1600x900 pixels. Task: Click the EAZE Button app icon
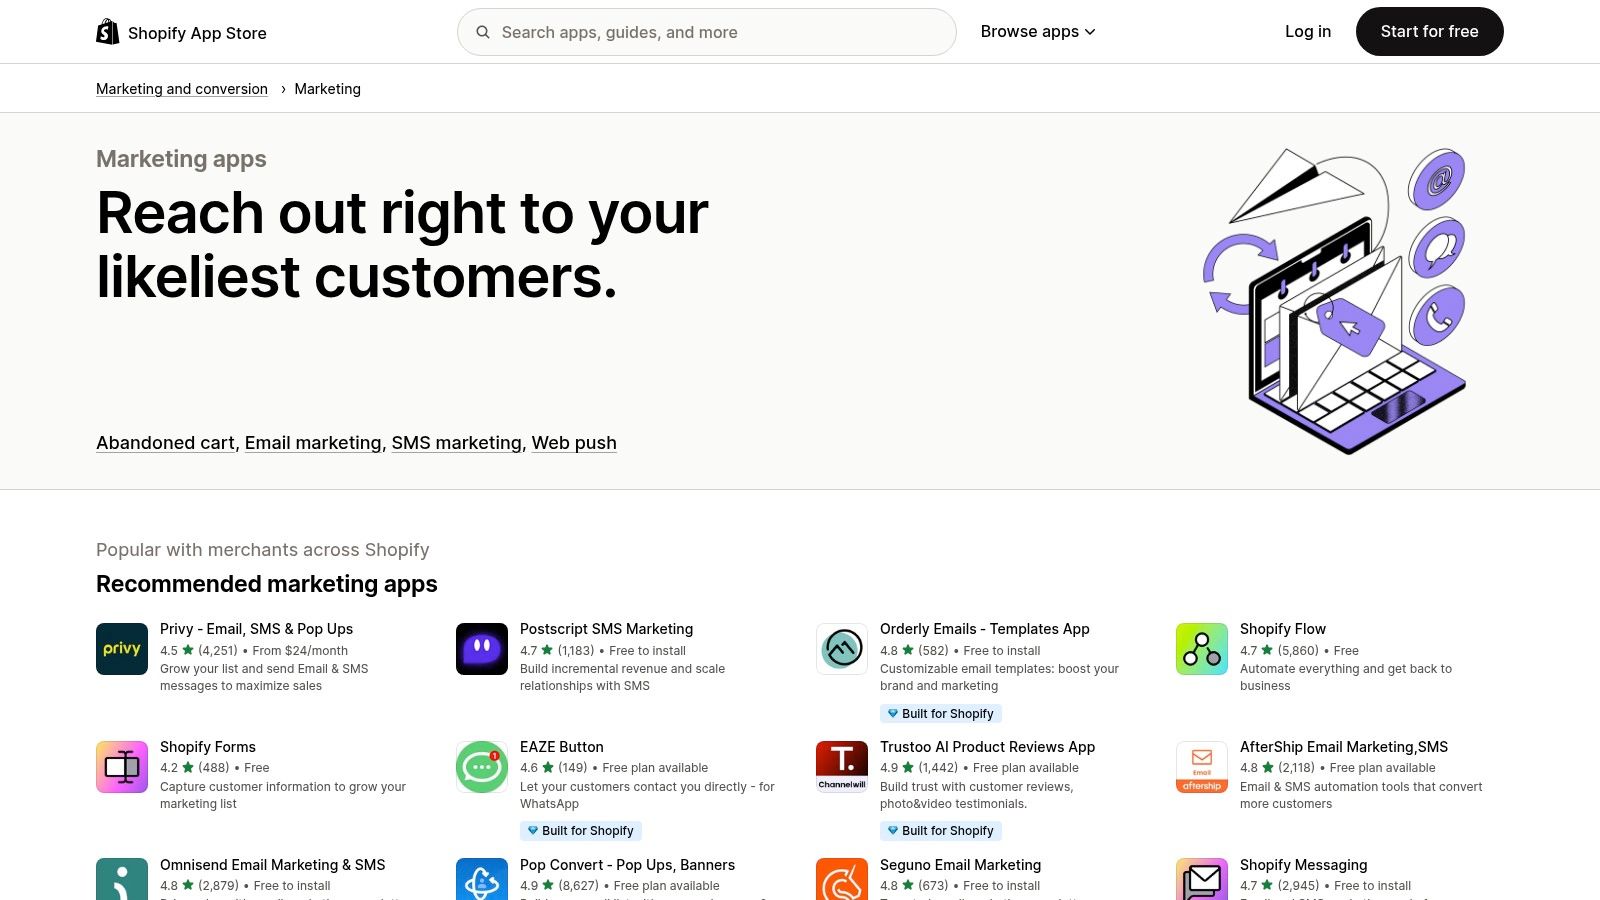coord(481,766)
